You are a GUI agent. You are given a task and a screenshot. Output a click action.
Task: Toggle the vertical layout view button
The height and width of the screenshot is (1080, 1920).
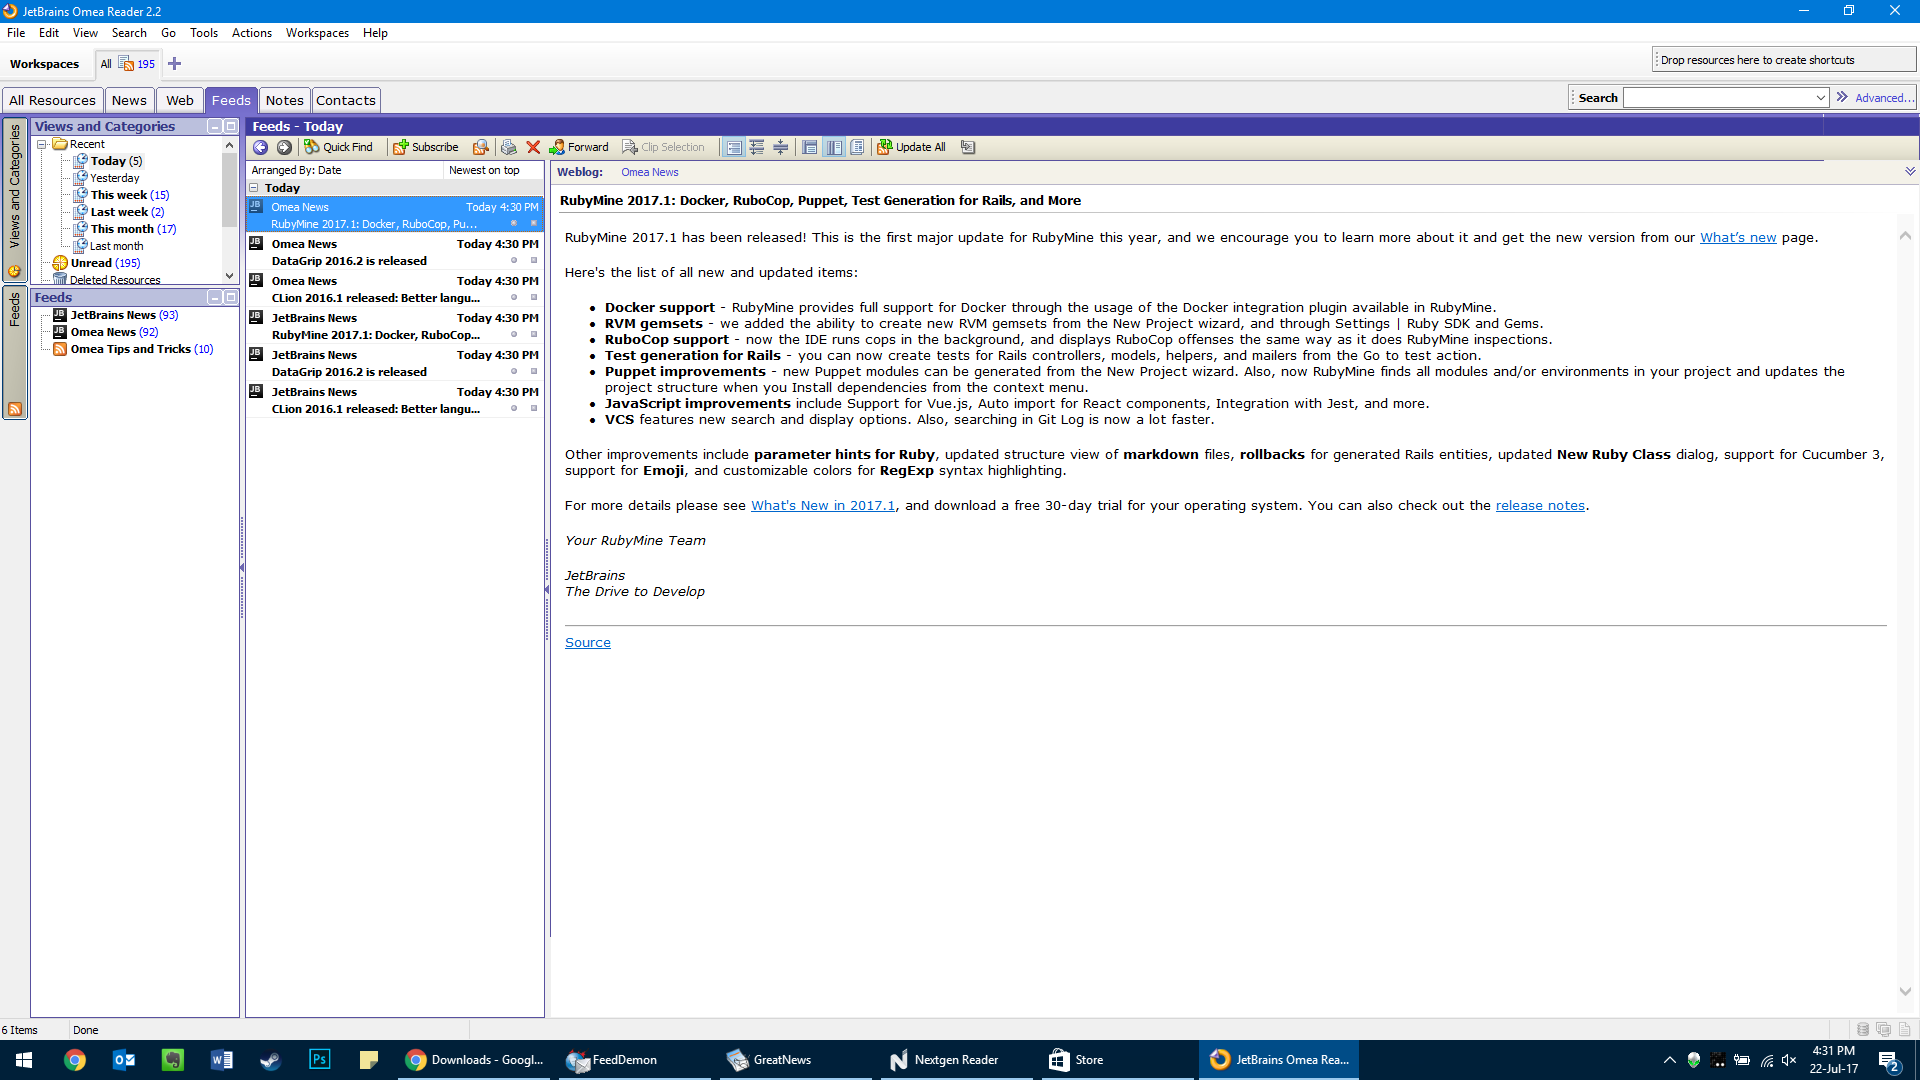point(834,147)
